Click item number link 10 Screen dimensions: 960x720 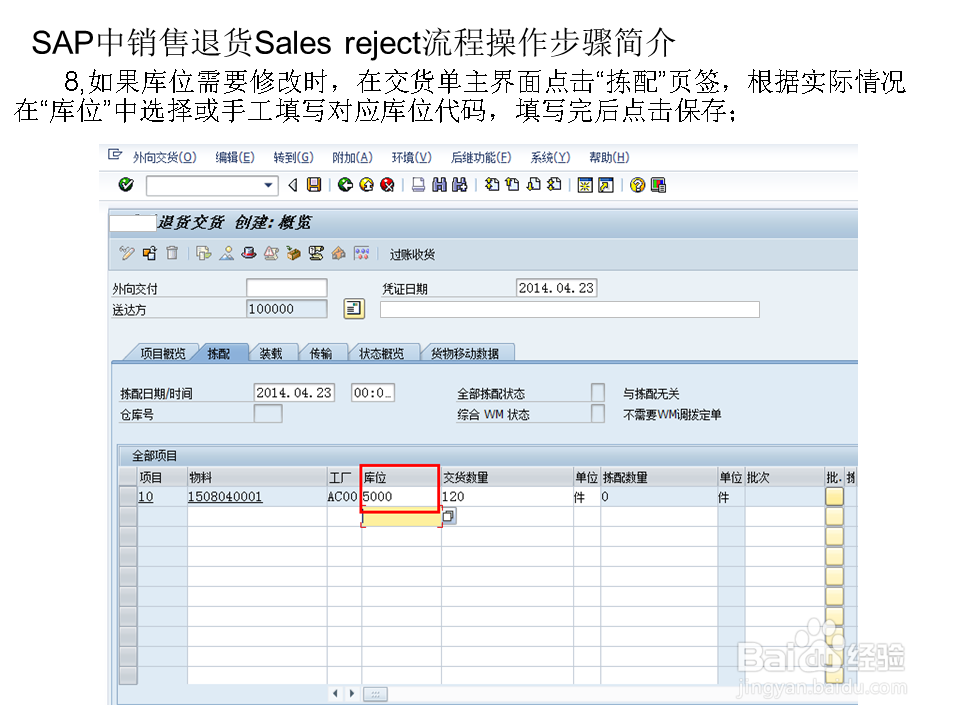click(146, 497)
